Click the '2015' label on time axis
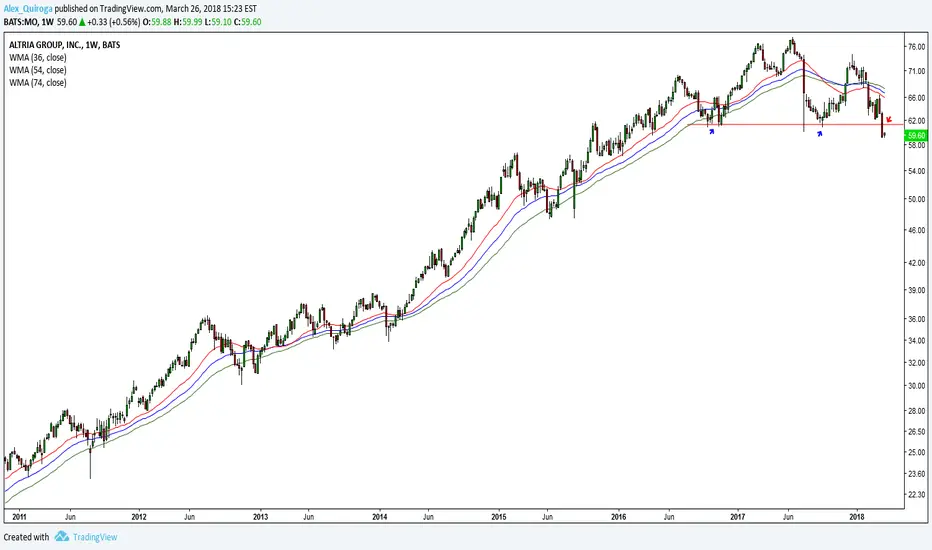 click(499, 517)
